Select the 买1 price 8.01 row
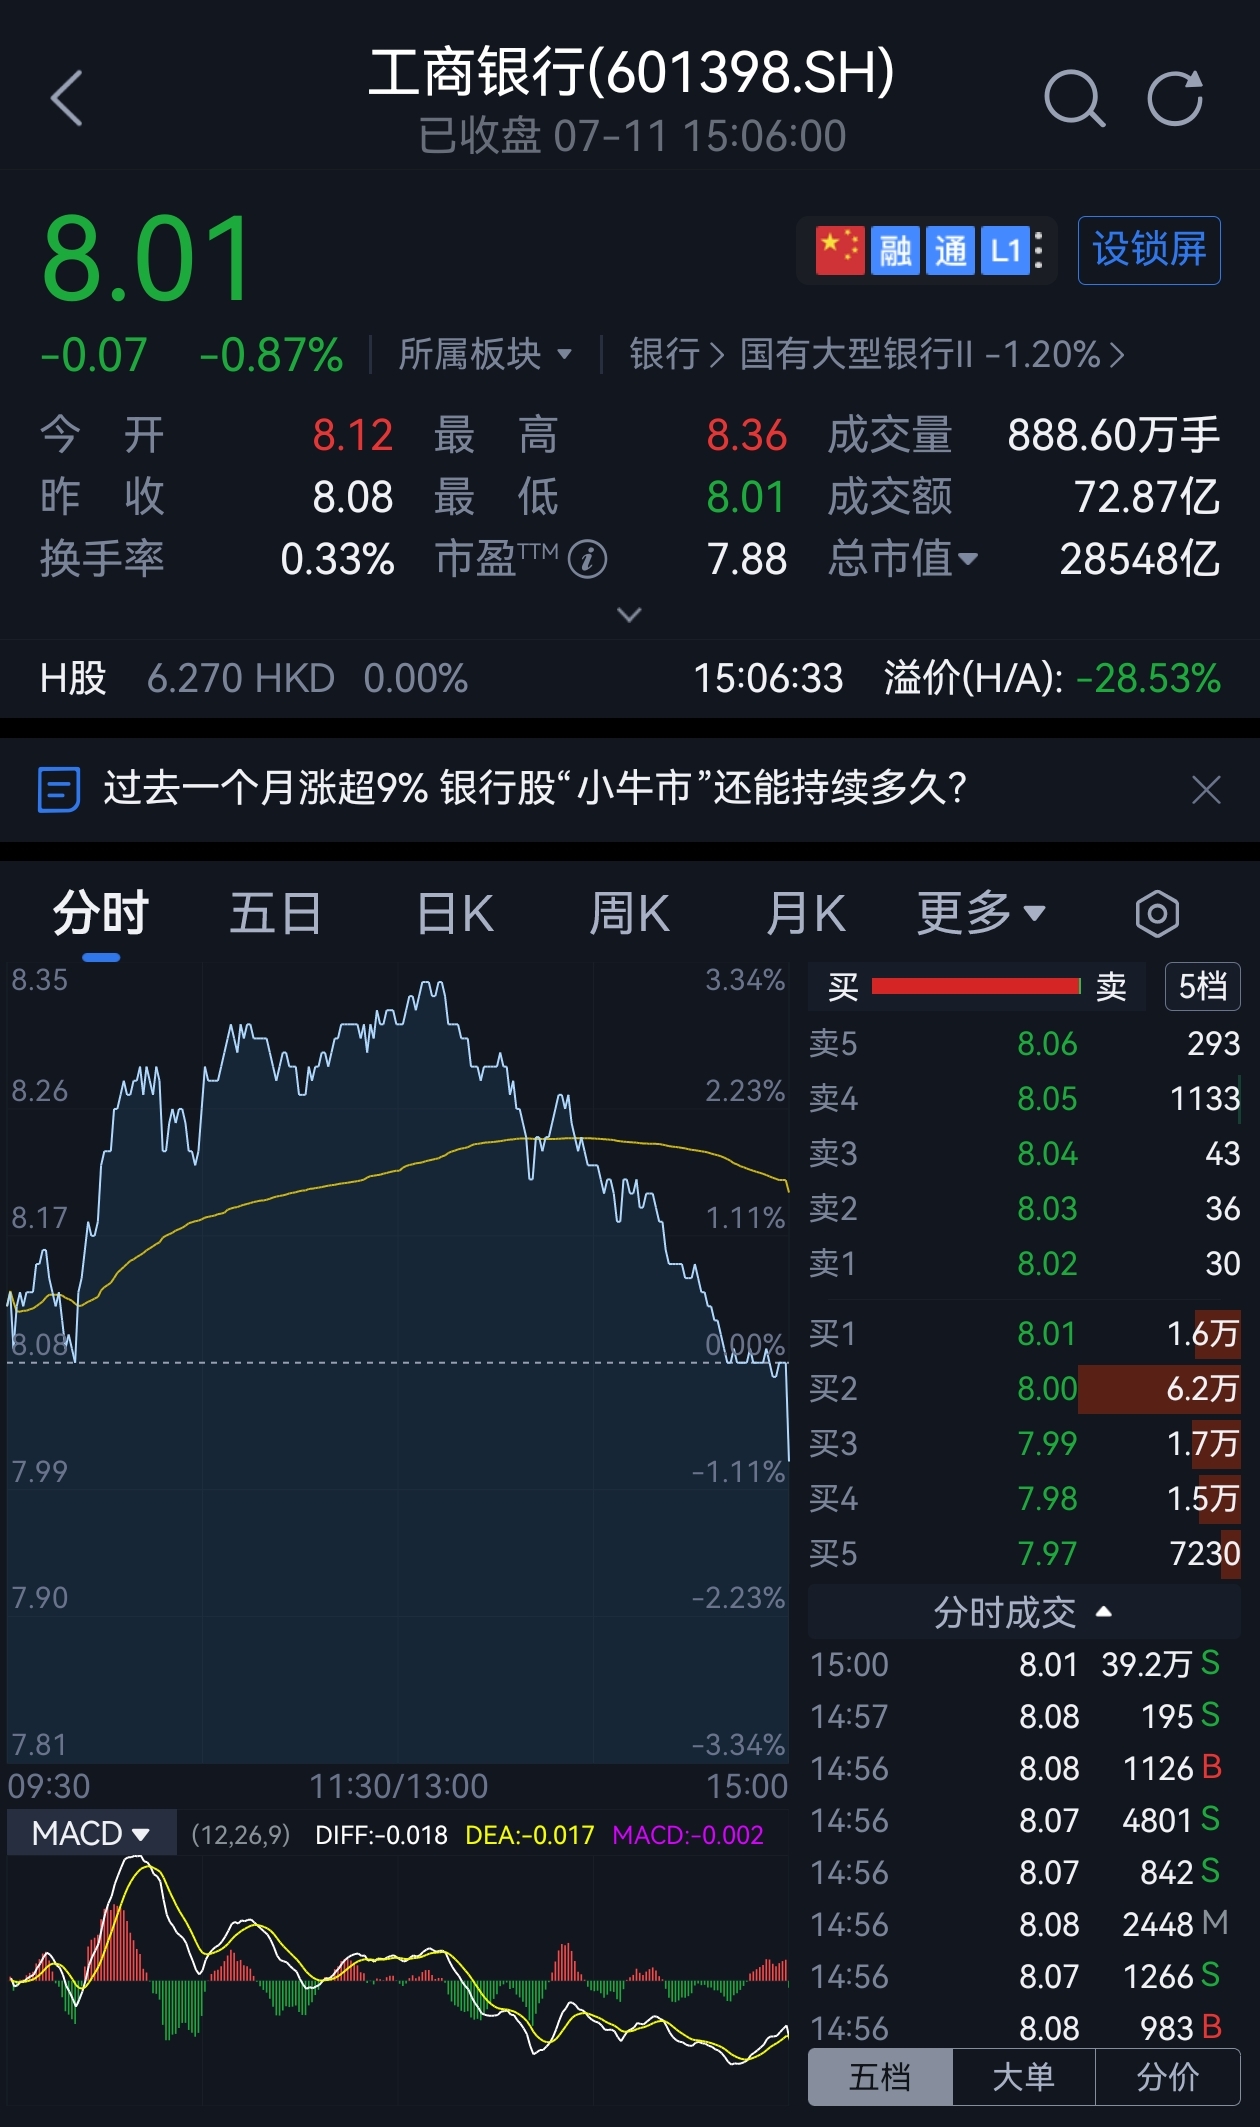1260x2127 pixels. [x=1024, y=1333]
